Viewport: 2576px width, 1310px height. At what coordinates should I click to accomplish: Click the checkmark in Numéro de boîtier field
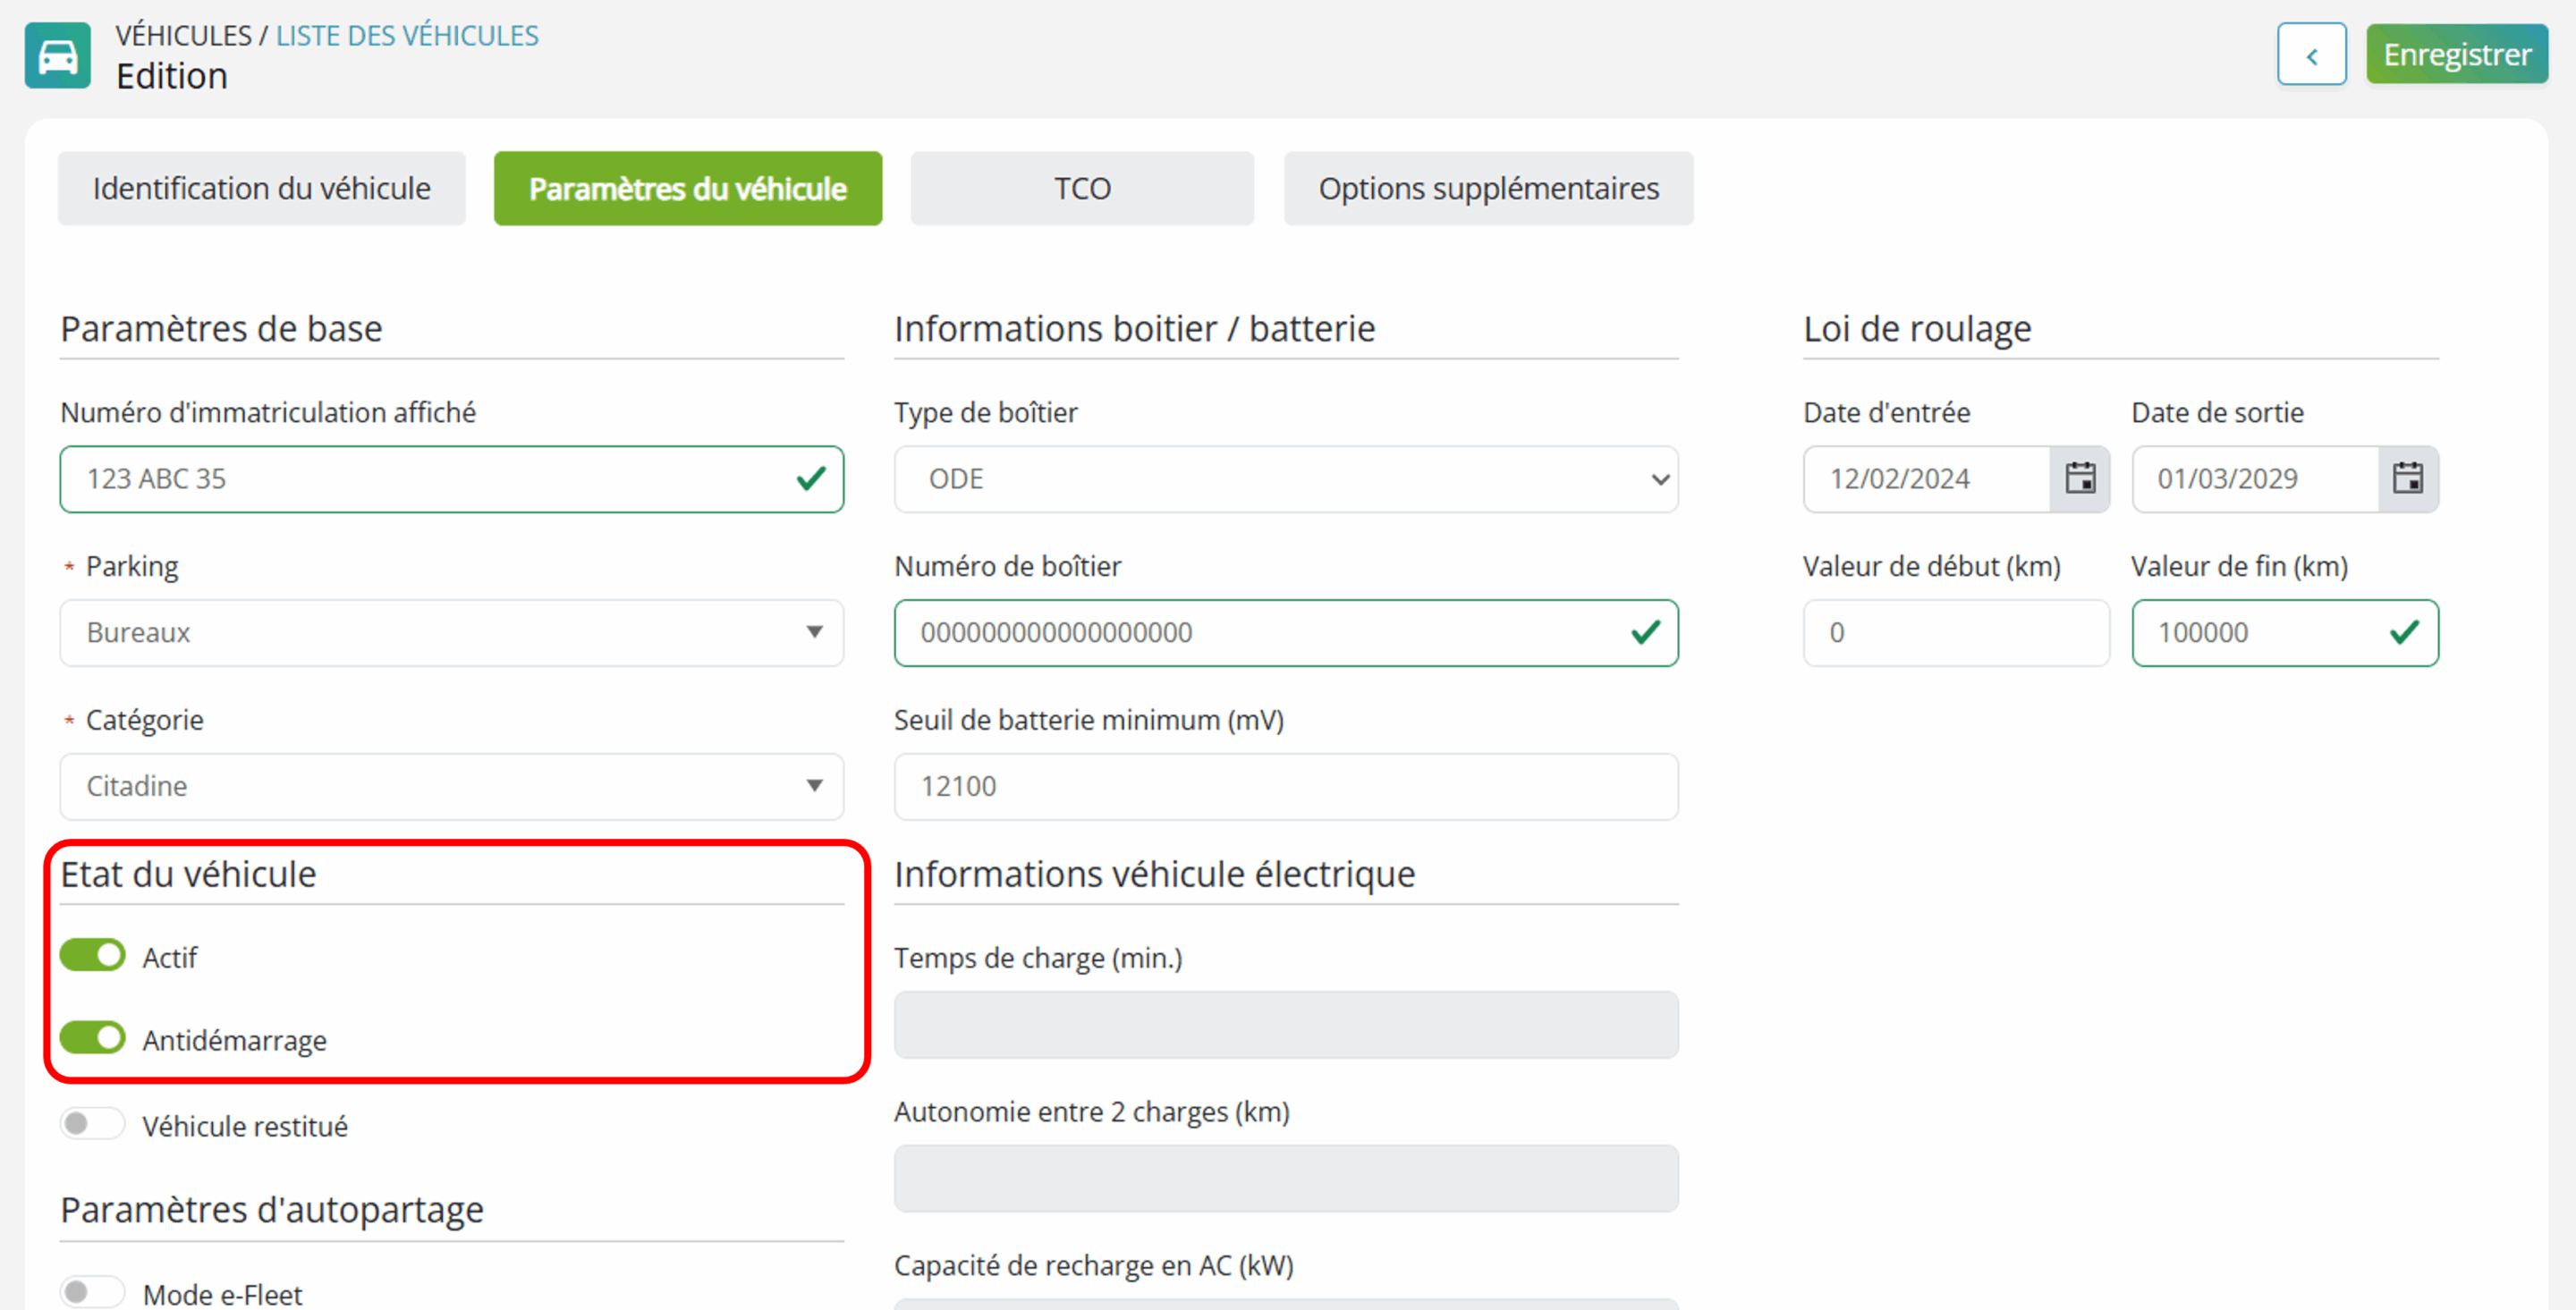[1645, 633]
